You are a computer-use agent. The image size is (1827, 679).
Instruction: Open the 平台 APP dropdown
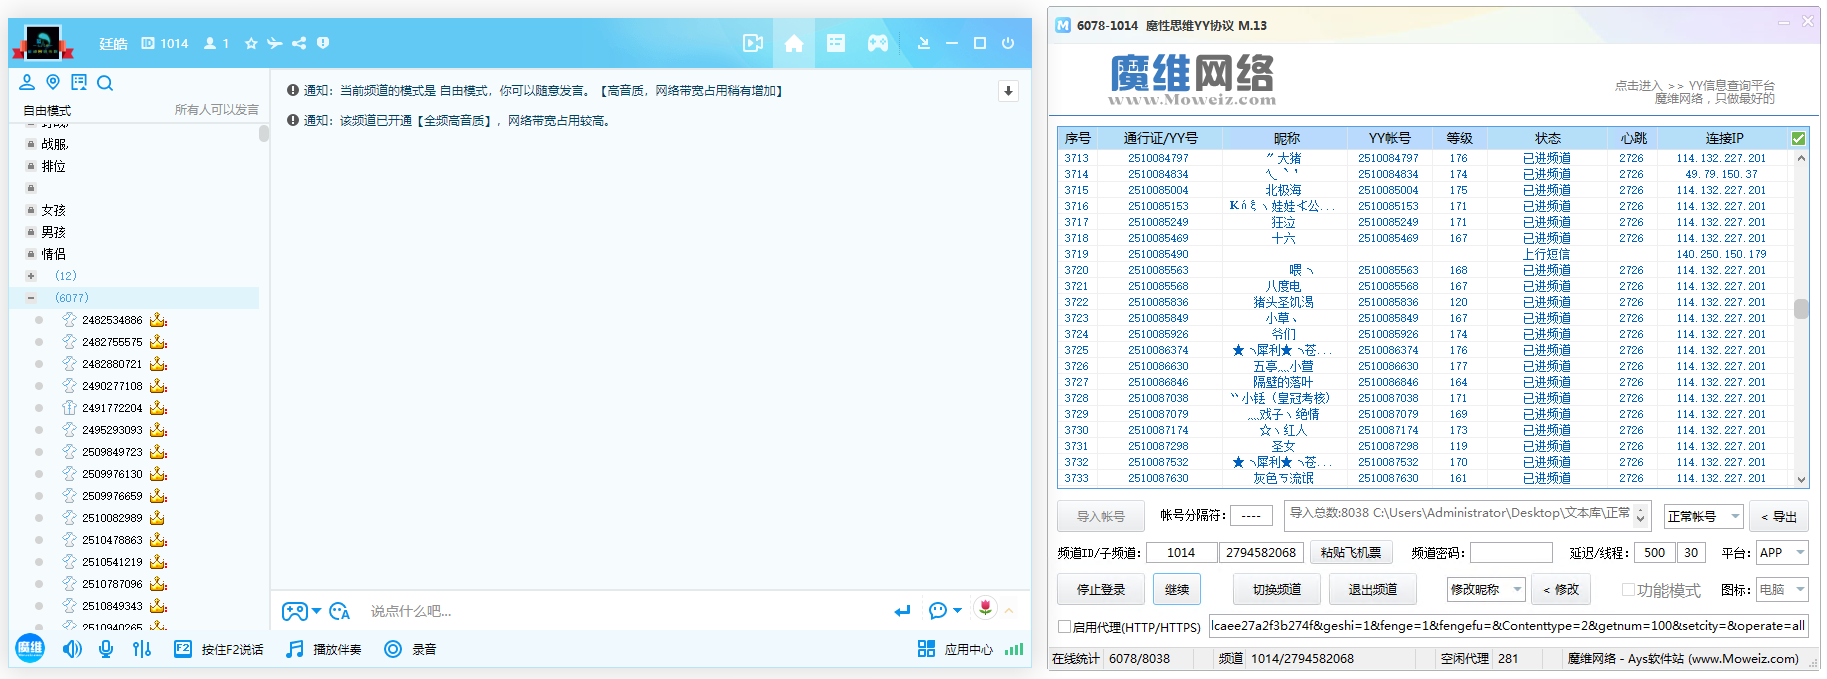pos(1783,552)
